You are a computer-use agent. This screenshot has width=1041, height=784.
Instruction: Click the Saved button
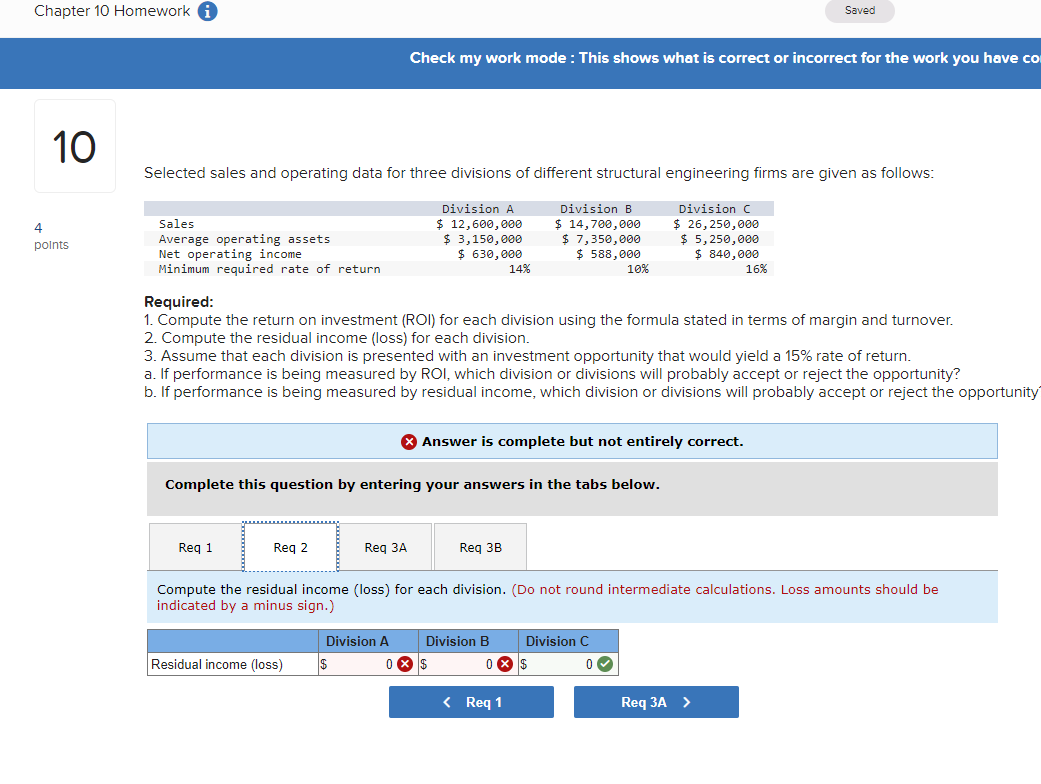859,11
